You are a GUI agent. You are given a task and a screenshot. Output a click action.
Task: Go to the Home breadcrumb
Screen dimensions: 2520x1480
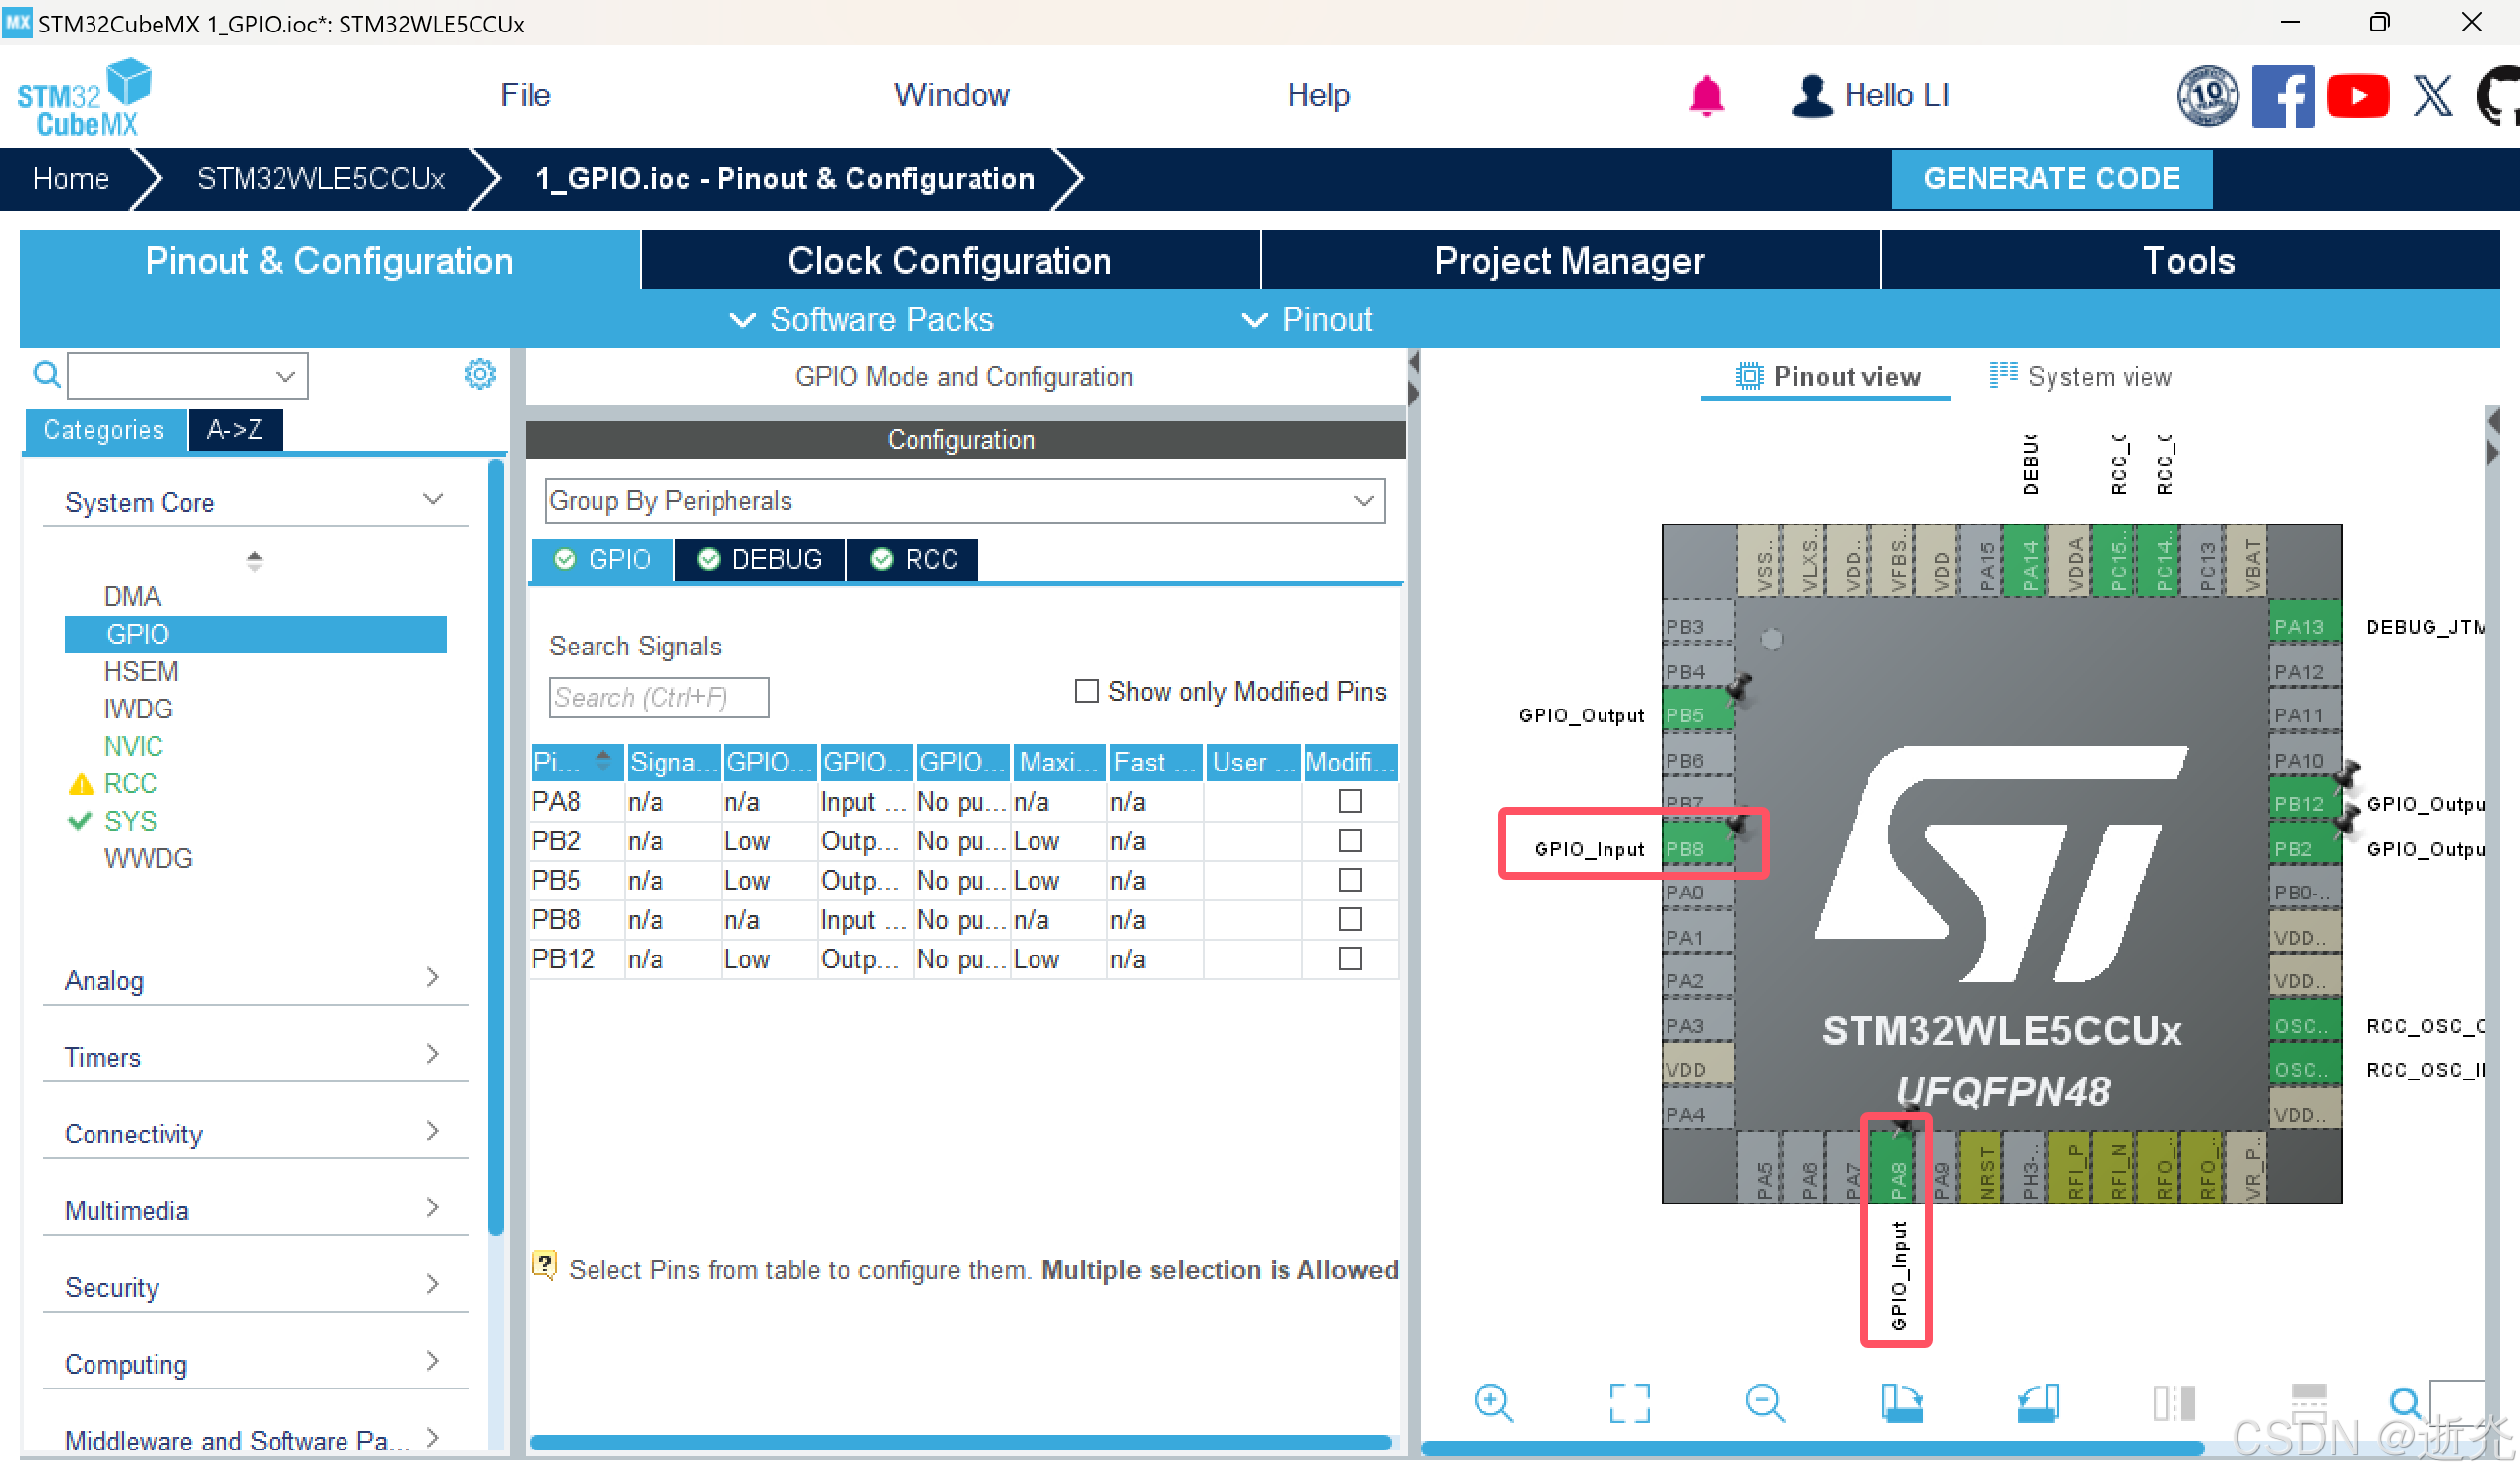[x=70, y=178]
